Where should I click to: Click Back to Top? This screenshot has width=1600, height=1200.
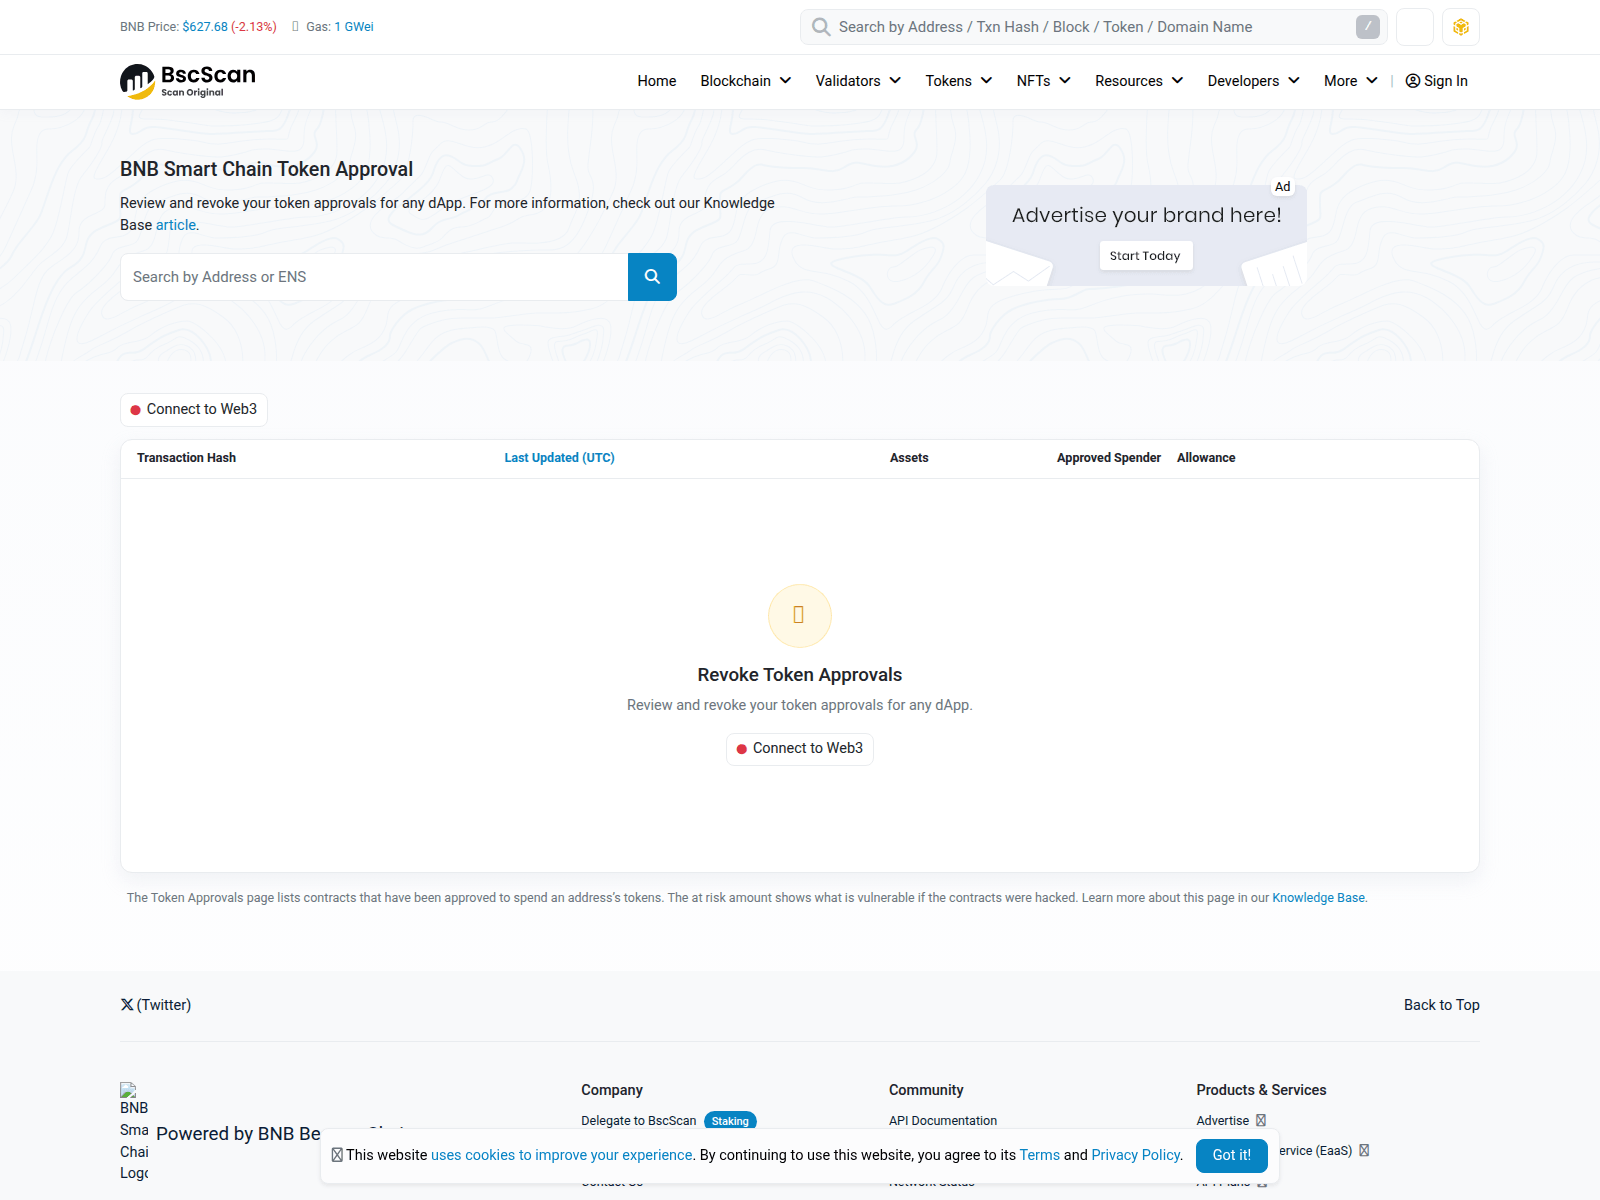click(x=1442, y=1005)
